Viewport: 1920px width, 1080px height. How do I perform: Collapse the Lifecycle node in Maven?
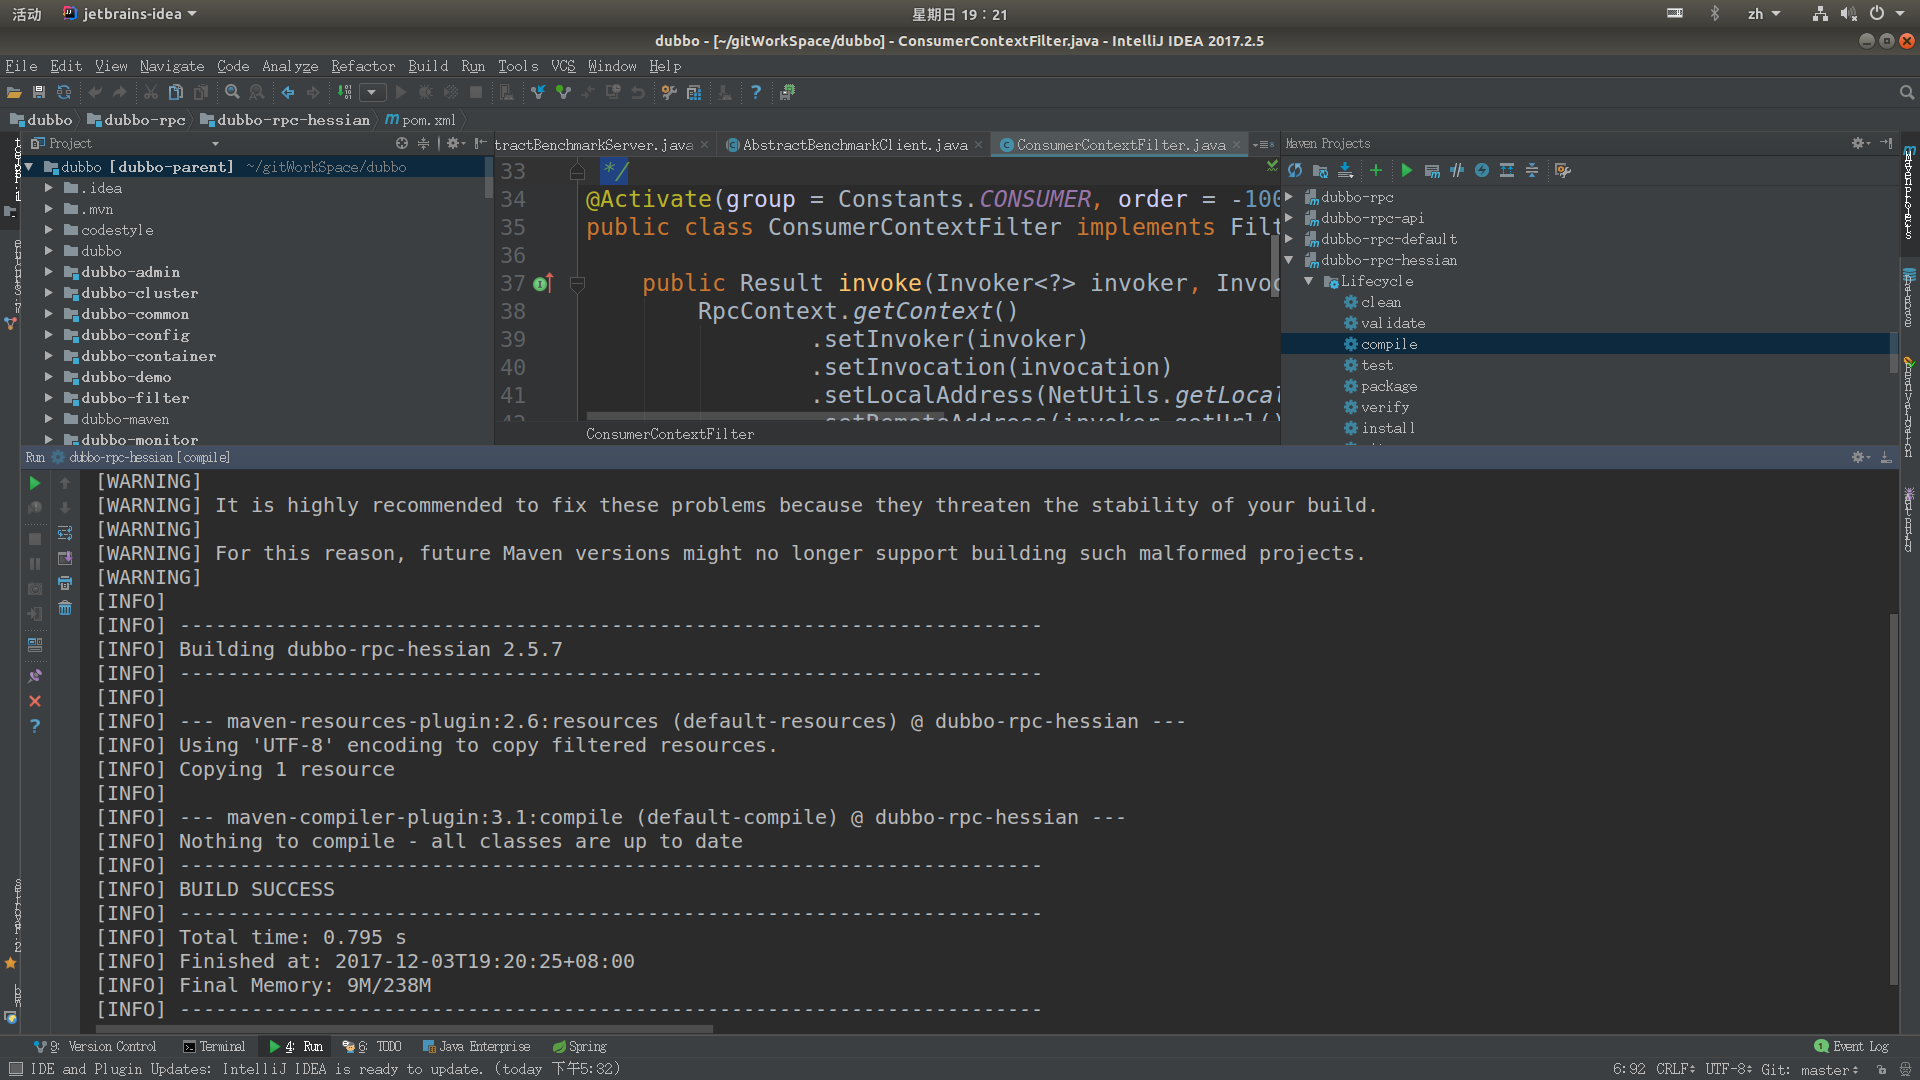pos(1308,281)
